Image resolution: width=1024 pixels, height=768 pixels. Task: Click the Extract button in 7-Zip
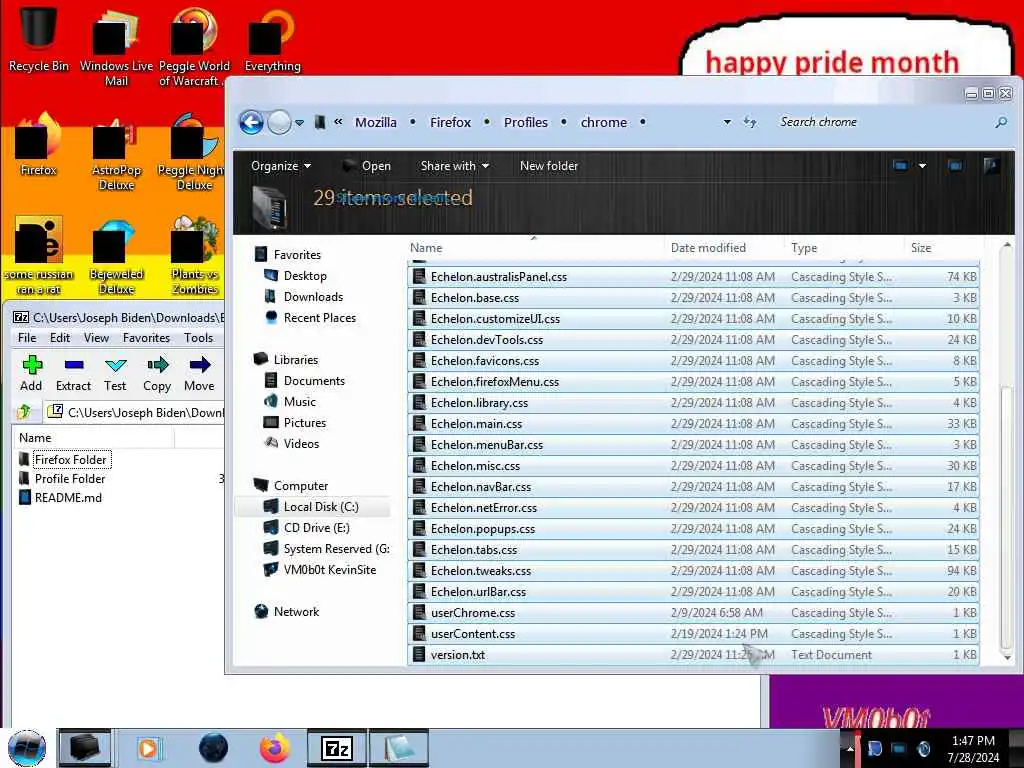(73, 374)
